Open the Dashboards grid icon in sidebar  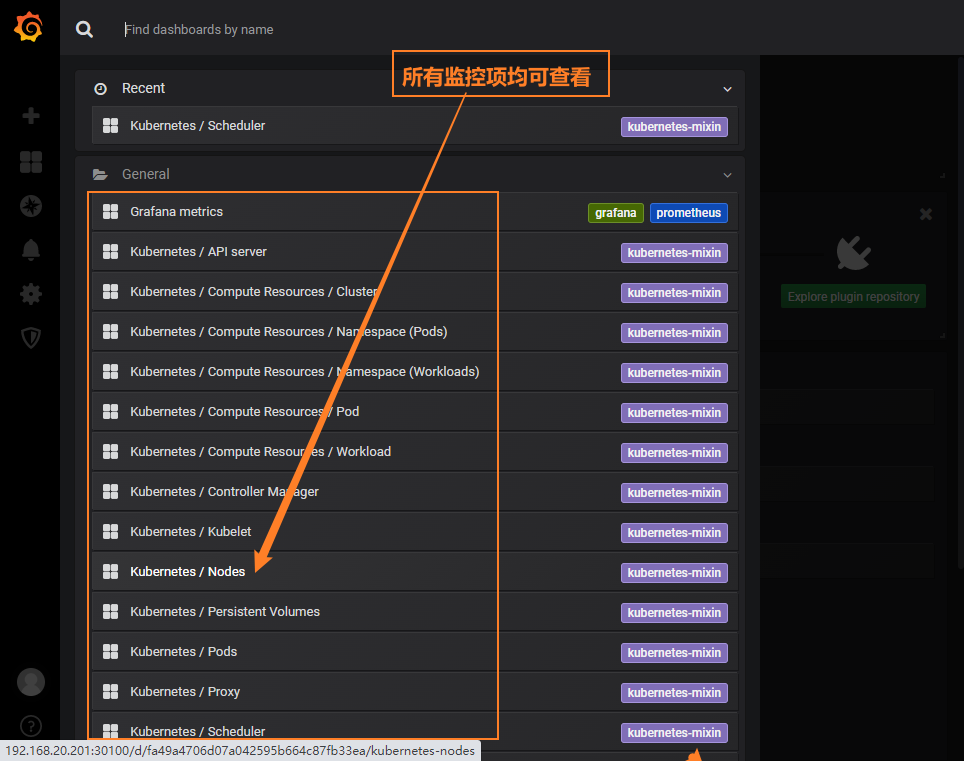coord(31,162)
